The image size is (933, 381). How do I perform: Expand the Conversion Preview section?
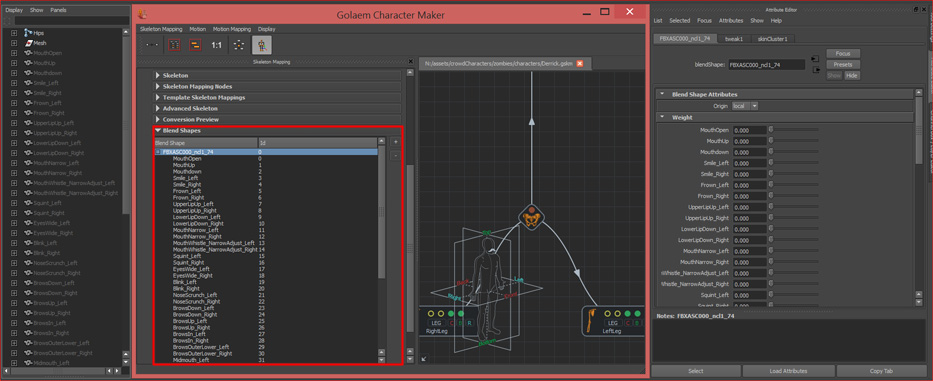click(158, 119)
